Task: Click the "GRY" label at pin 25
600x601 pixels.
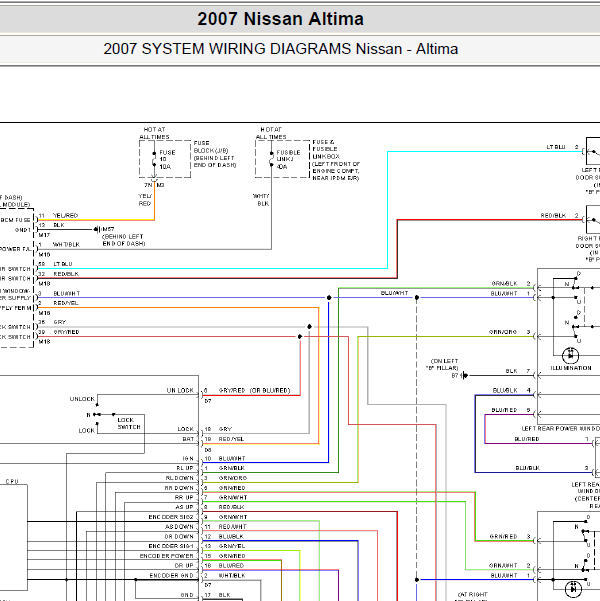Action: pyautogui.click(x=59, y=322)
